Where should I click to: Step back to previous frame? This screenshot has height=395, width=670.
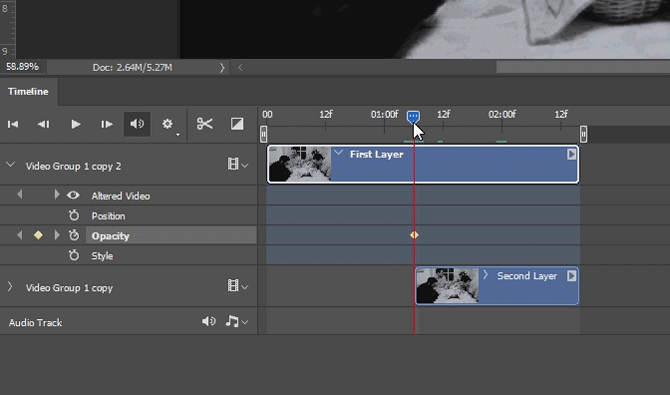[43, 124]
